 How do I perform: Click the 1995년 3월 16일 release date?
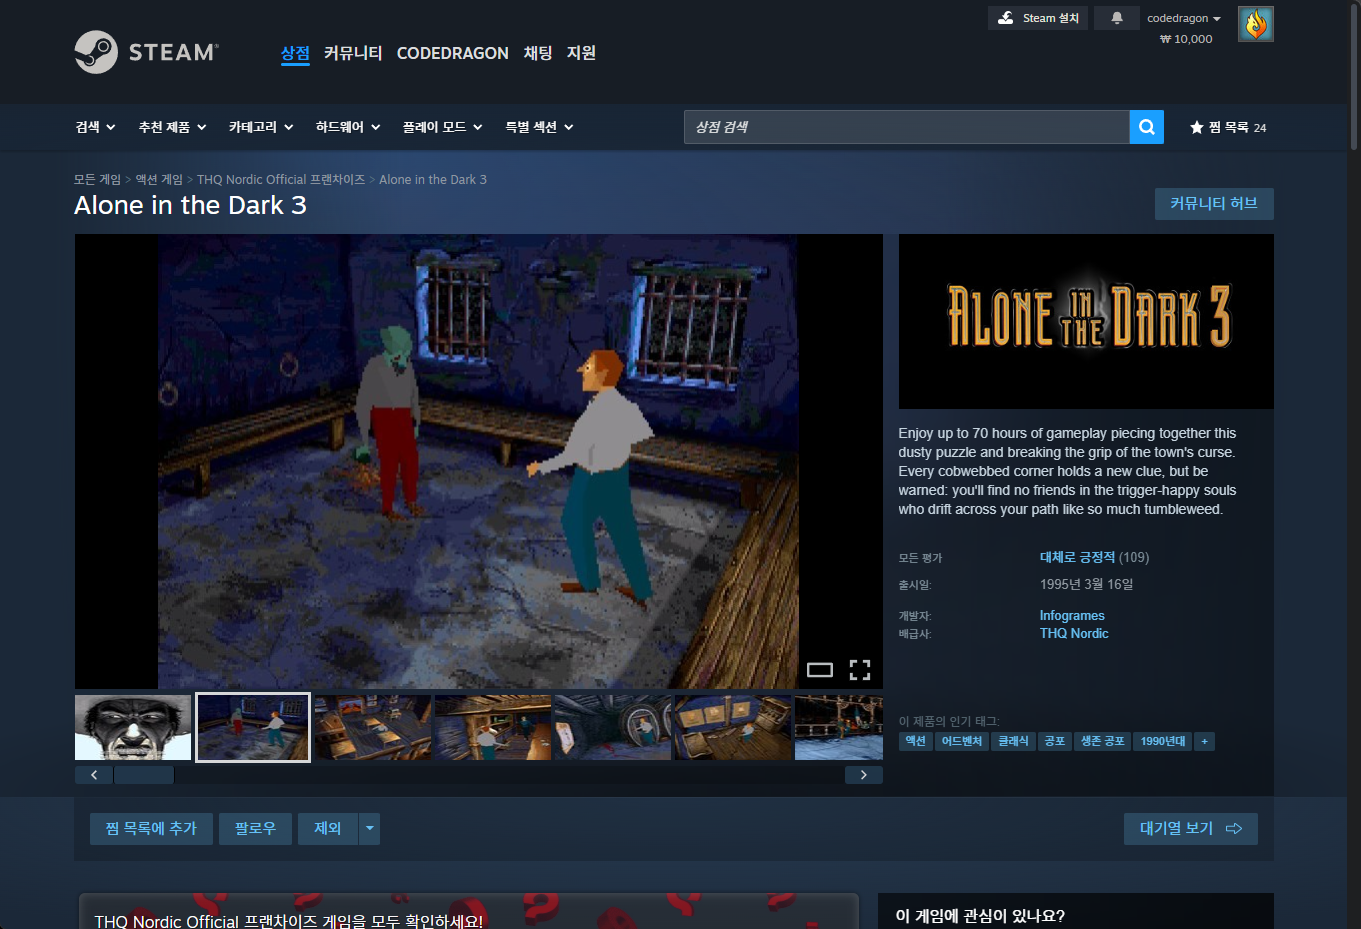coord(1086,584)
